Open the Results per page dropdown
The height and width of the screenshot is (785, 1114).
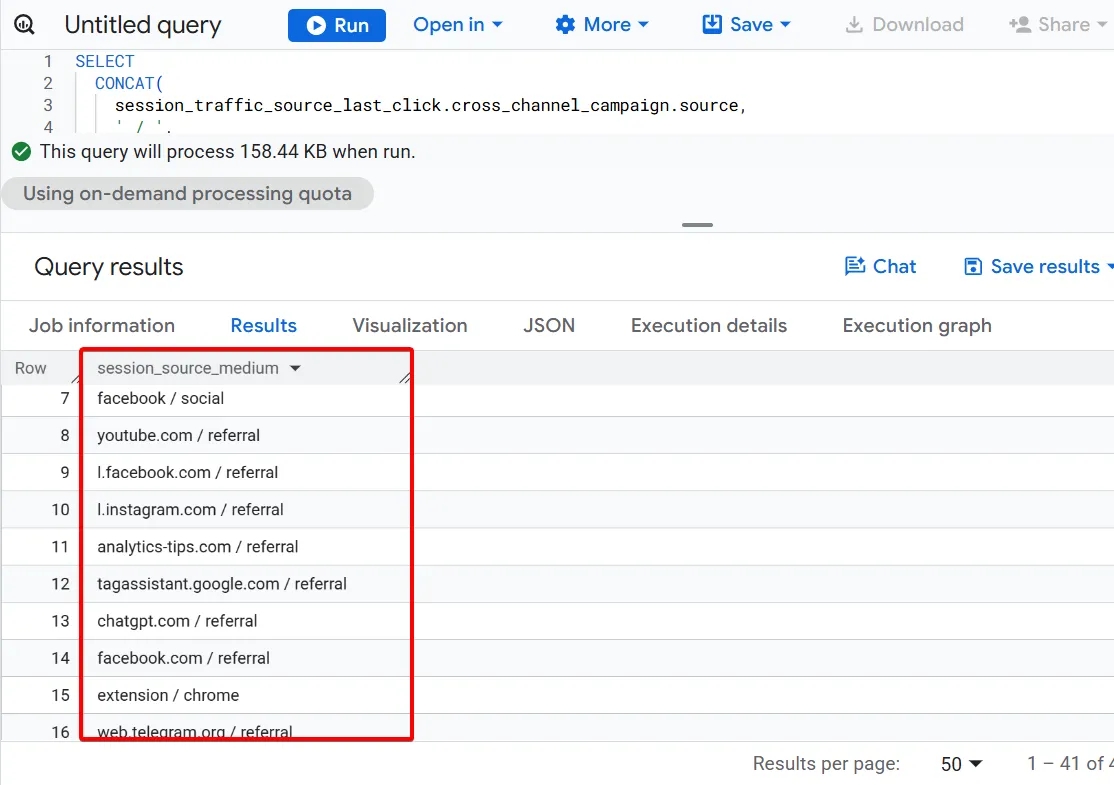tap(961, 764)
